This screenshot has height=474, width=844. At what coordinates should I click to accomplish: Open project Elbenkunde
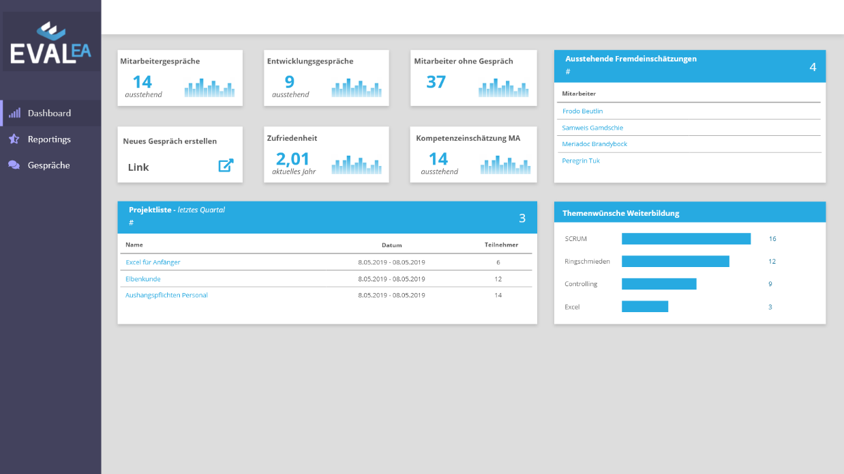tap(143, 279)
